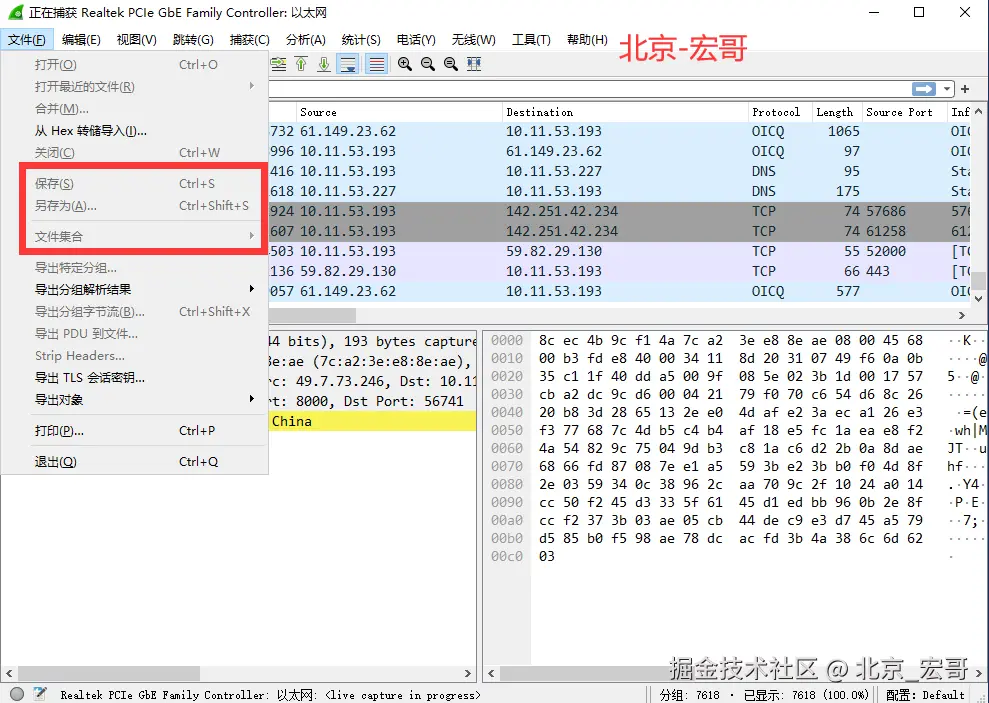The width and height of the screenshot is (989, 703).
Task: Open the 统计(S) menu
Action: [361, 40]
